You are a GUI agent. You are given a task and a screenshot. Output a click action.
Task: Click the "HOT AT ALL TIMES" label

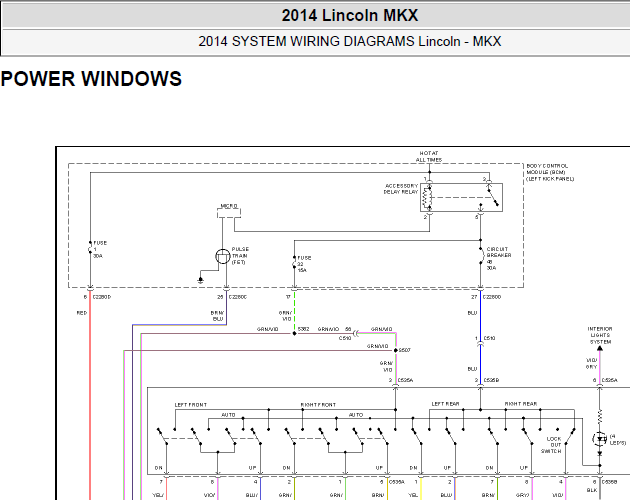point(429,156)
